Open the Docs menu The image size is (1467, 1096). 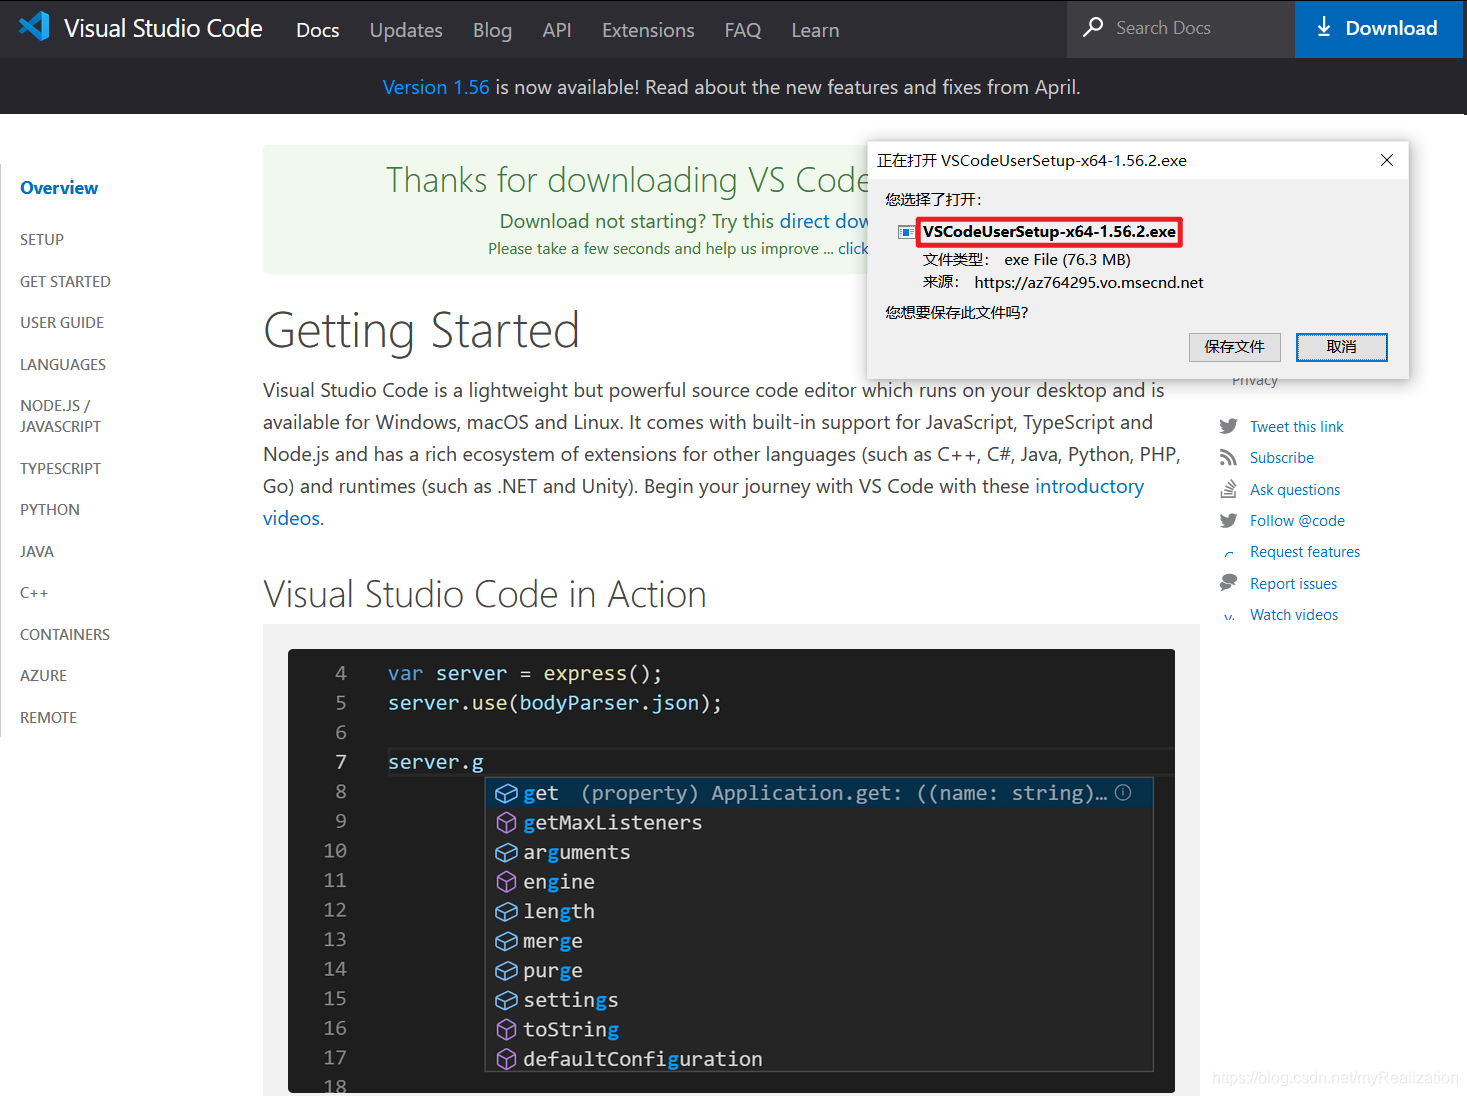[318, 30]
